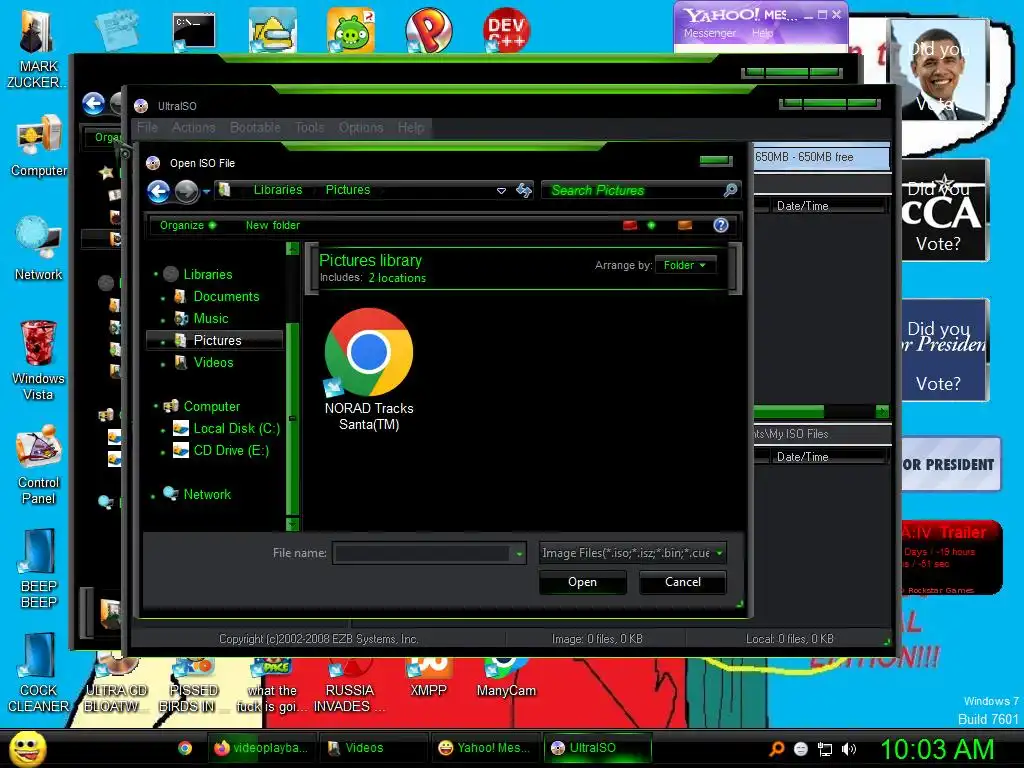Screen dimensions: 1024x768
Task: Open the Options menu in UltraISO
Action: 360,127
